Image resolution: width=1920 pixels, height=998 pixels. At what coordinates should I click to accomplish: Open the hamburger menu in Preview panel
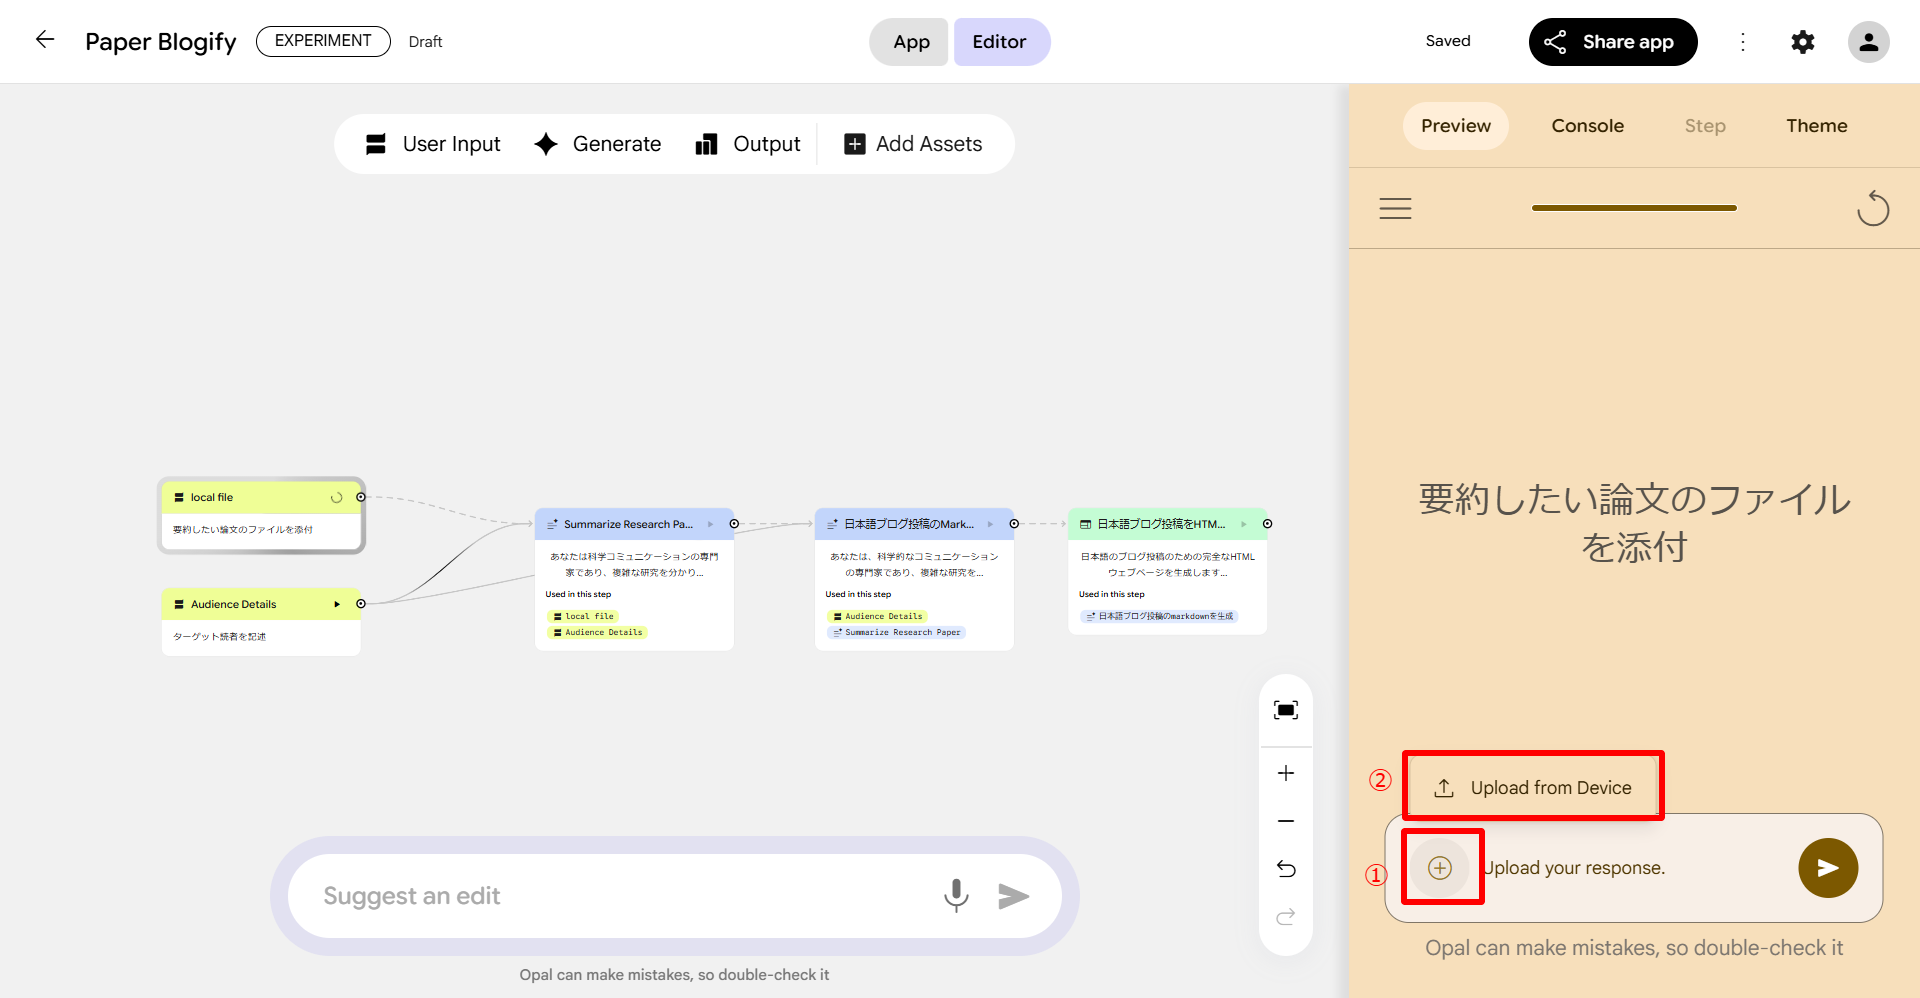(x=1395, y=209)
